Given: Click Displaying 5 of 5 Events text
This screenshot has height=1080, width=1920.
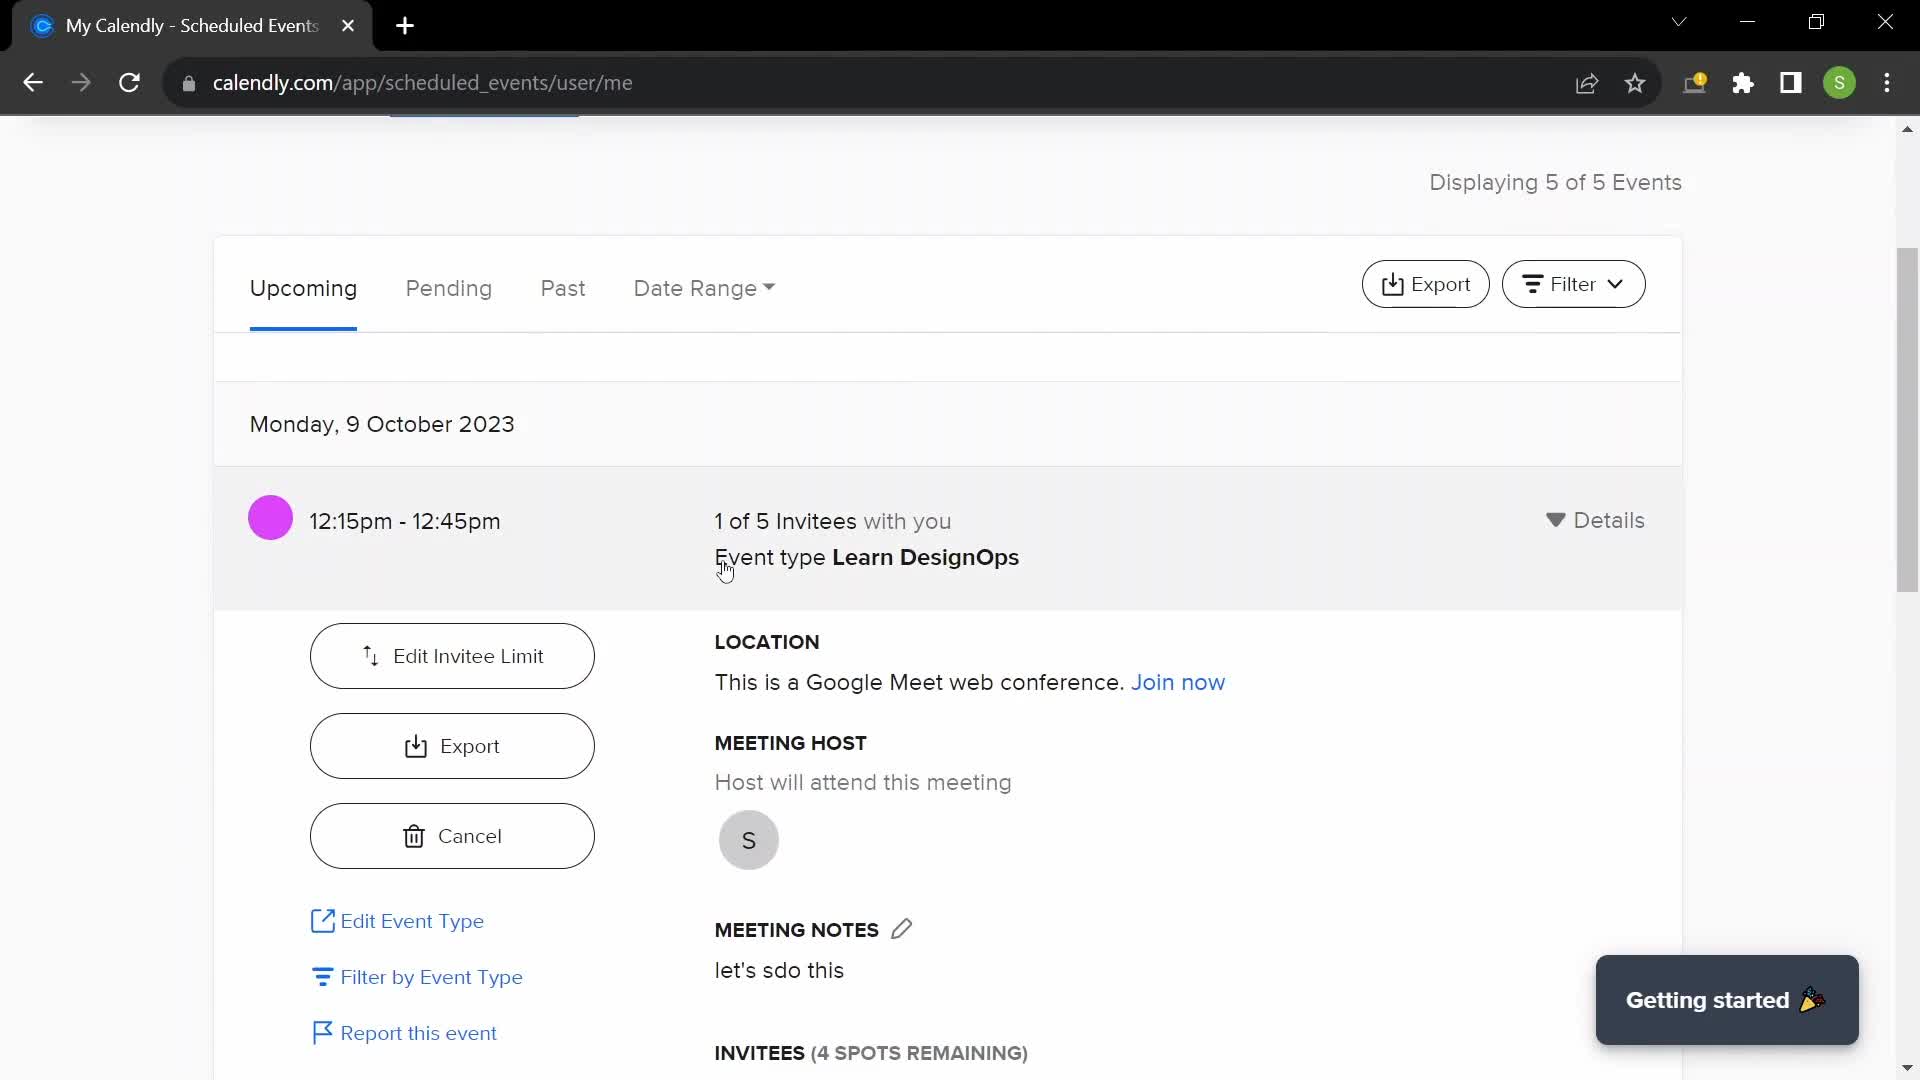Looking at the screenshot, I should point(1555,182).
